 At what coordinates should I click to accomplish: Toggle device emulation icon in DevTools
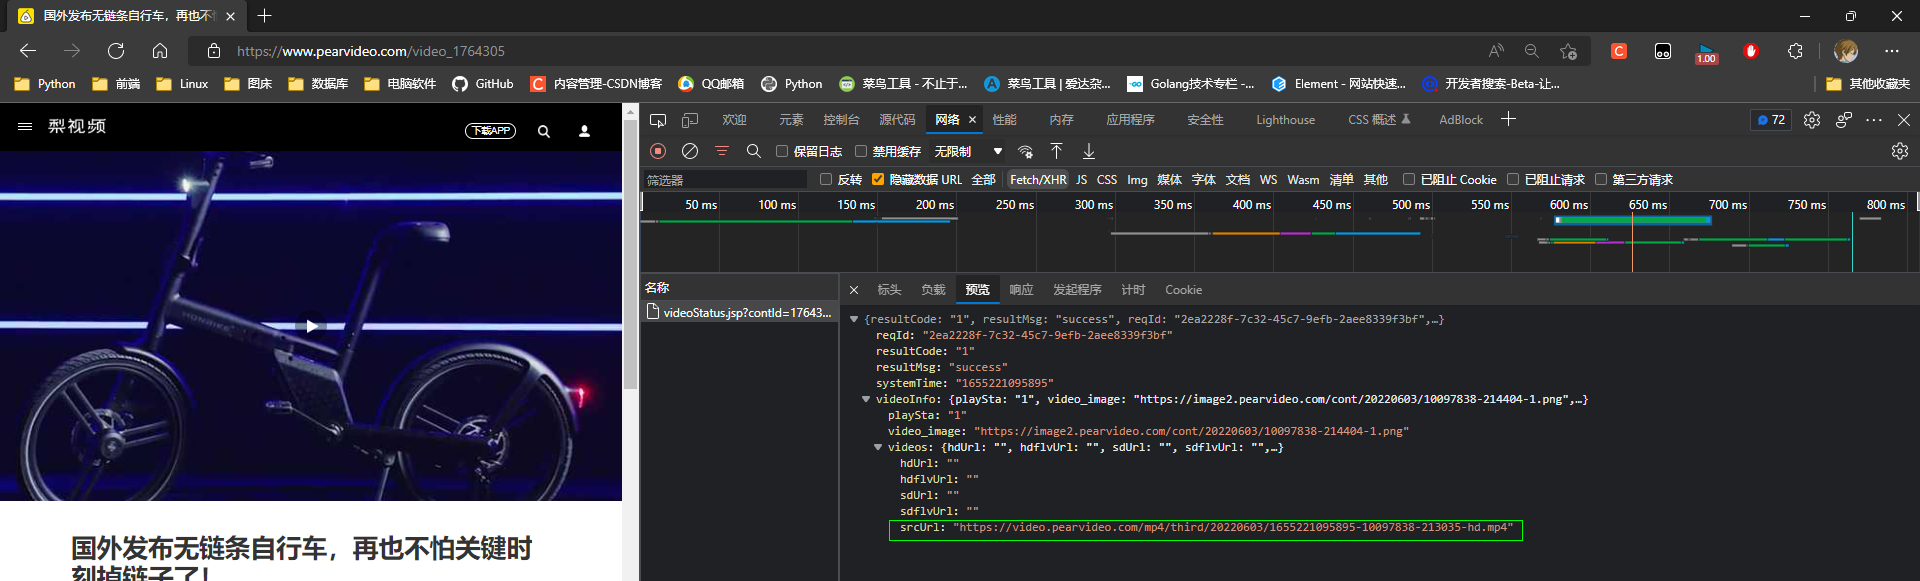pyautogui.click(x=690, y=120)
